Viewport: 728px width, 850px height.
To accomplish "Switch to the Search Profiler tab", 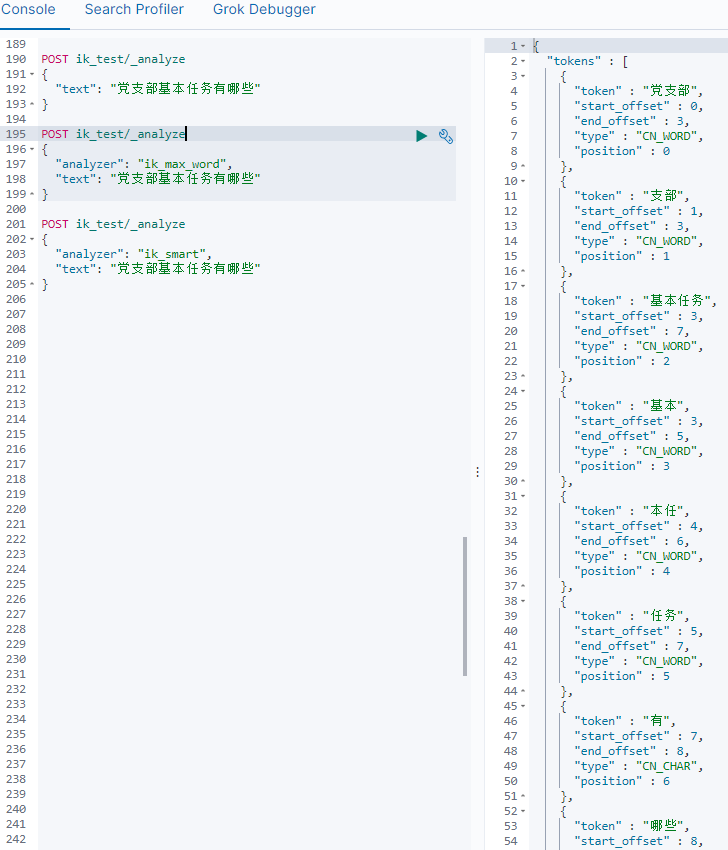I will pyautogui.click(x=133, y=10).
